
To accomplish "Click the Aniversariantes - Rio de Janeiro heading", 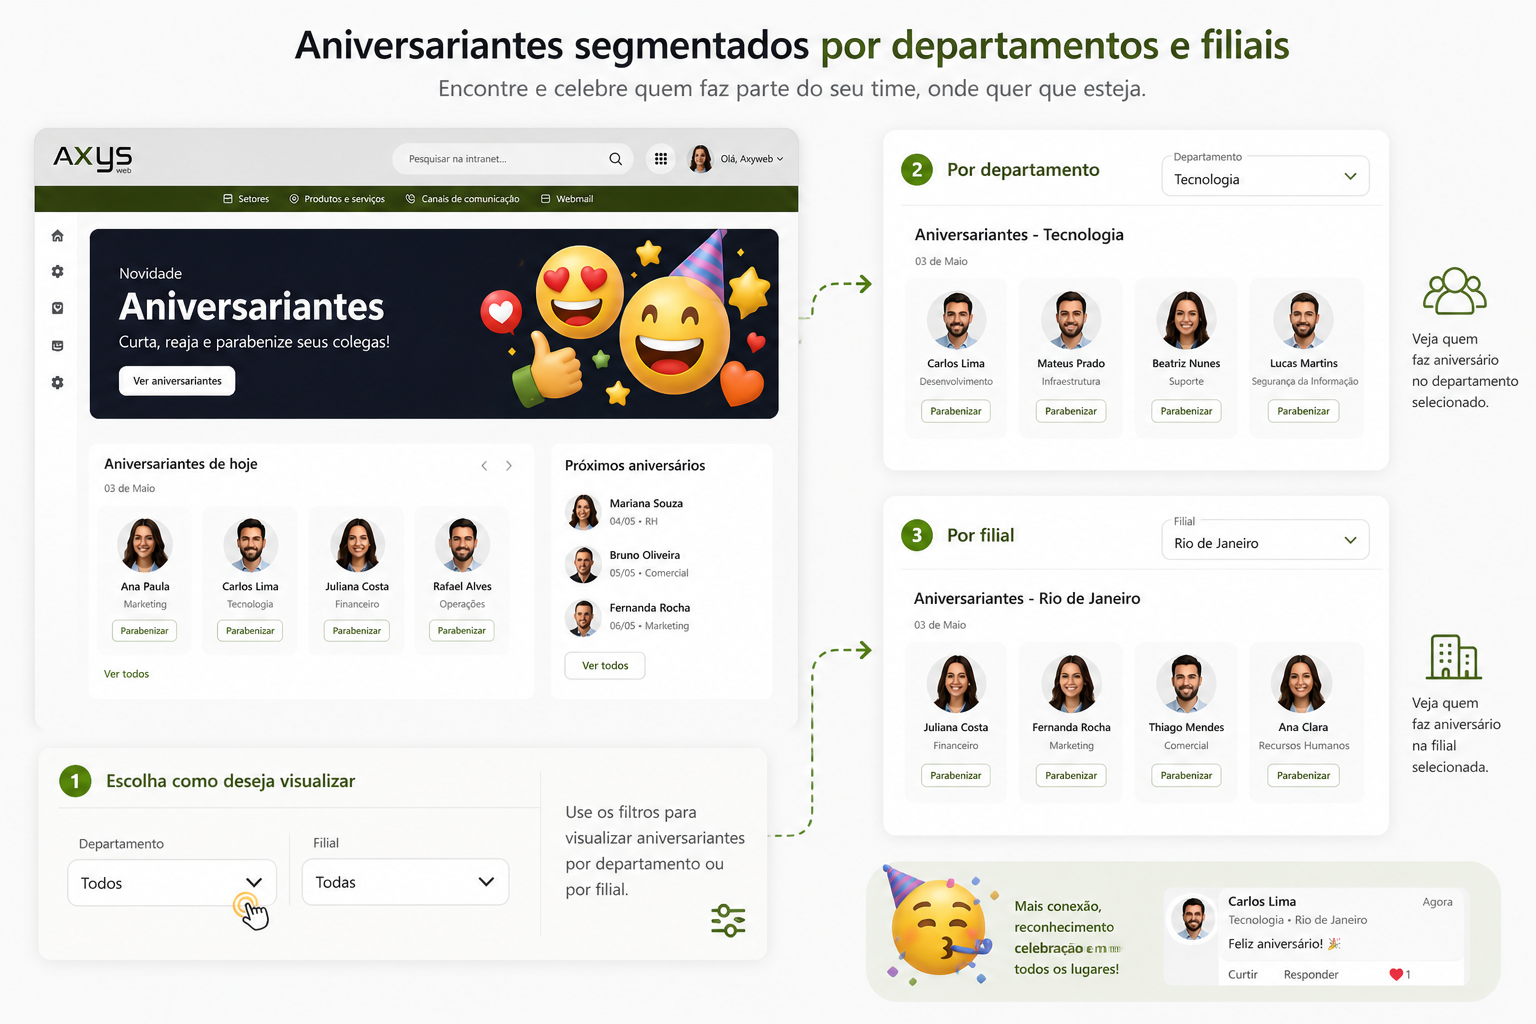I will pos(1027,599).
